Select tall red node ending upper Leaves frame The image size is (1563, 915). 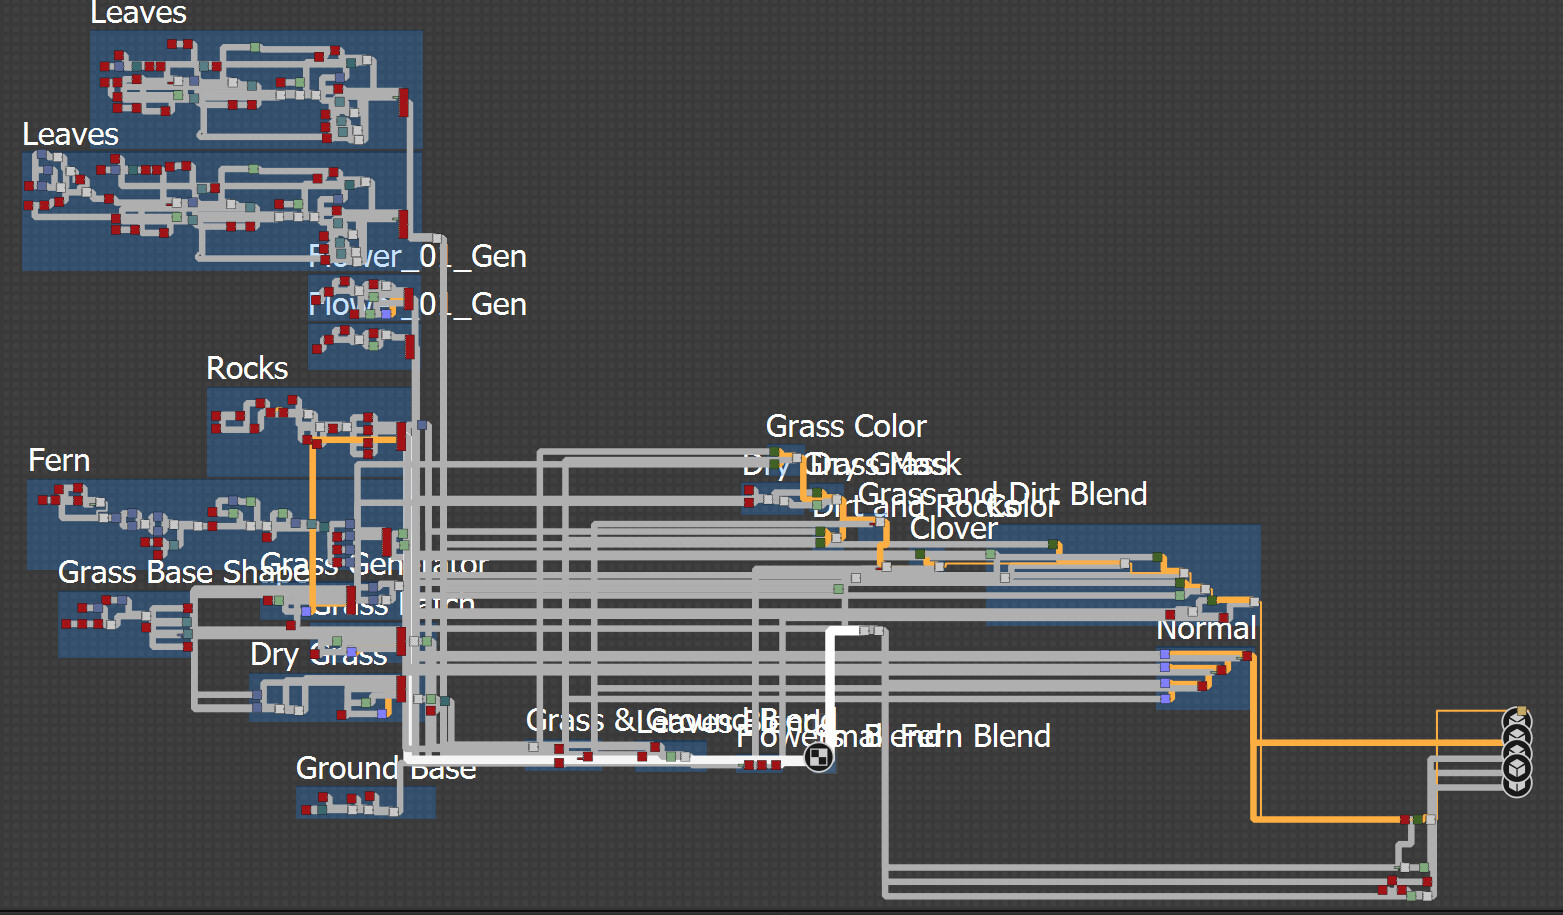[x=404, y=103]
